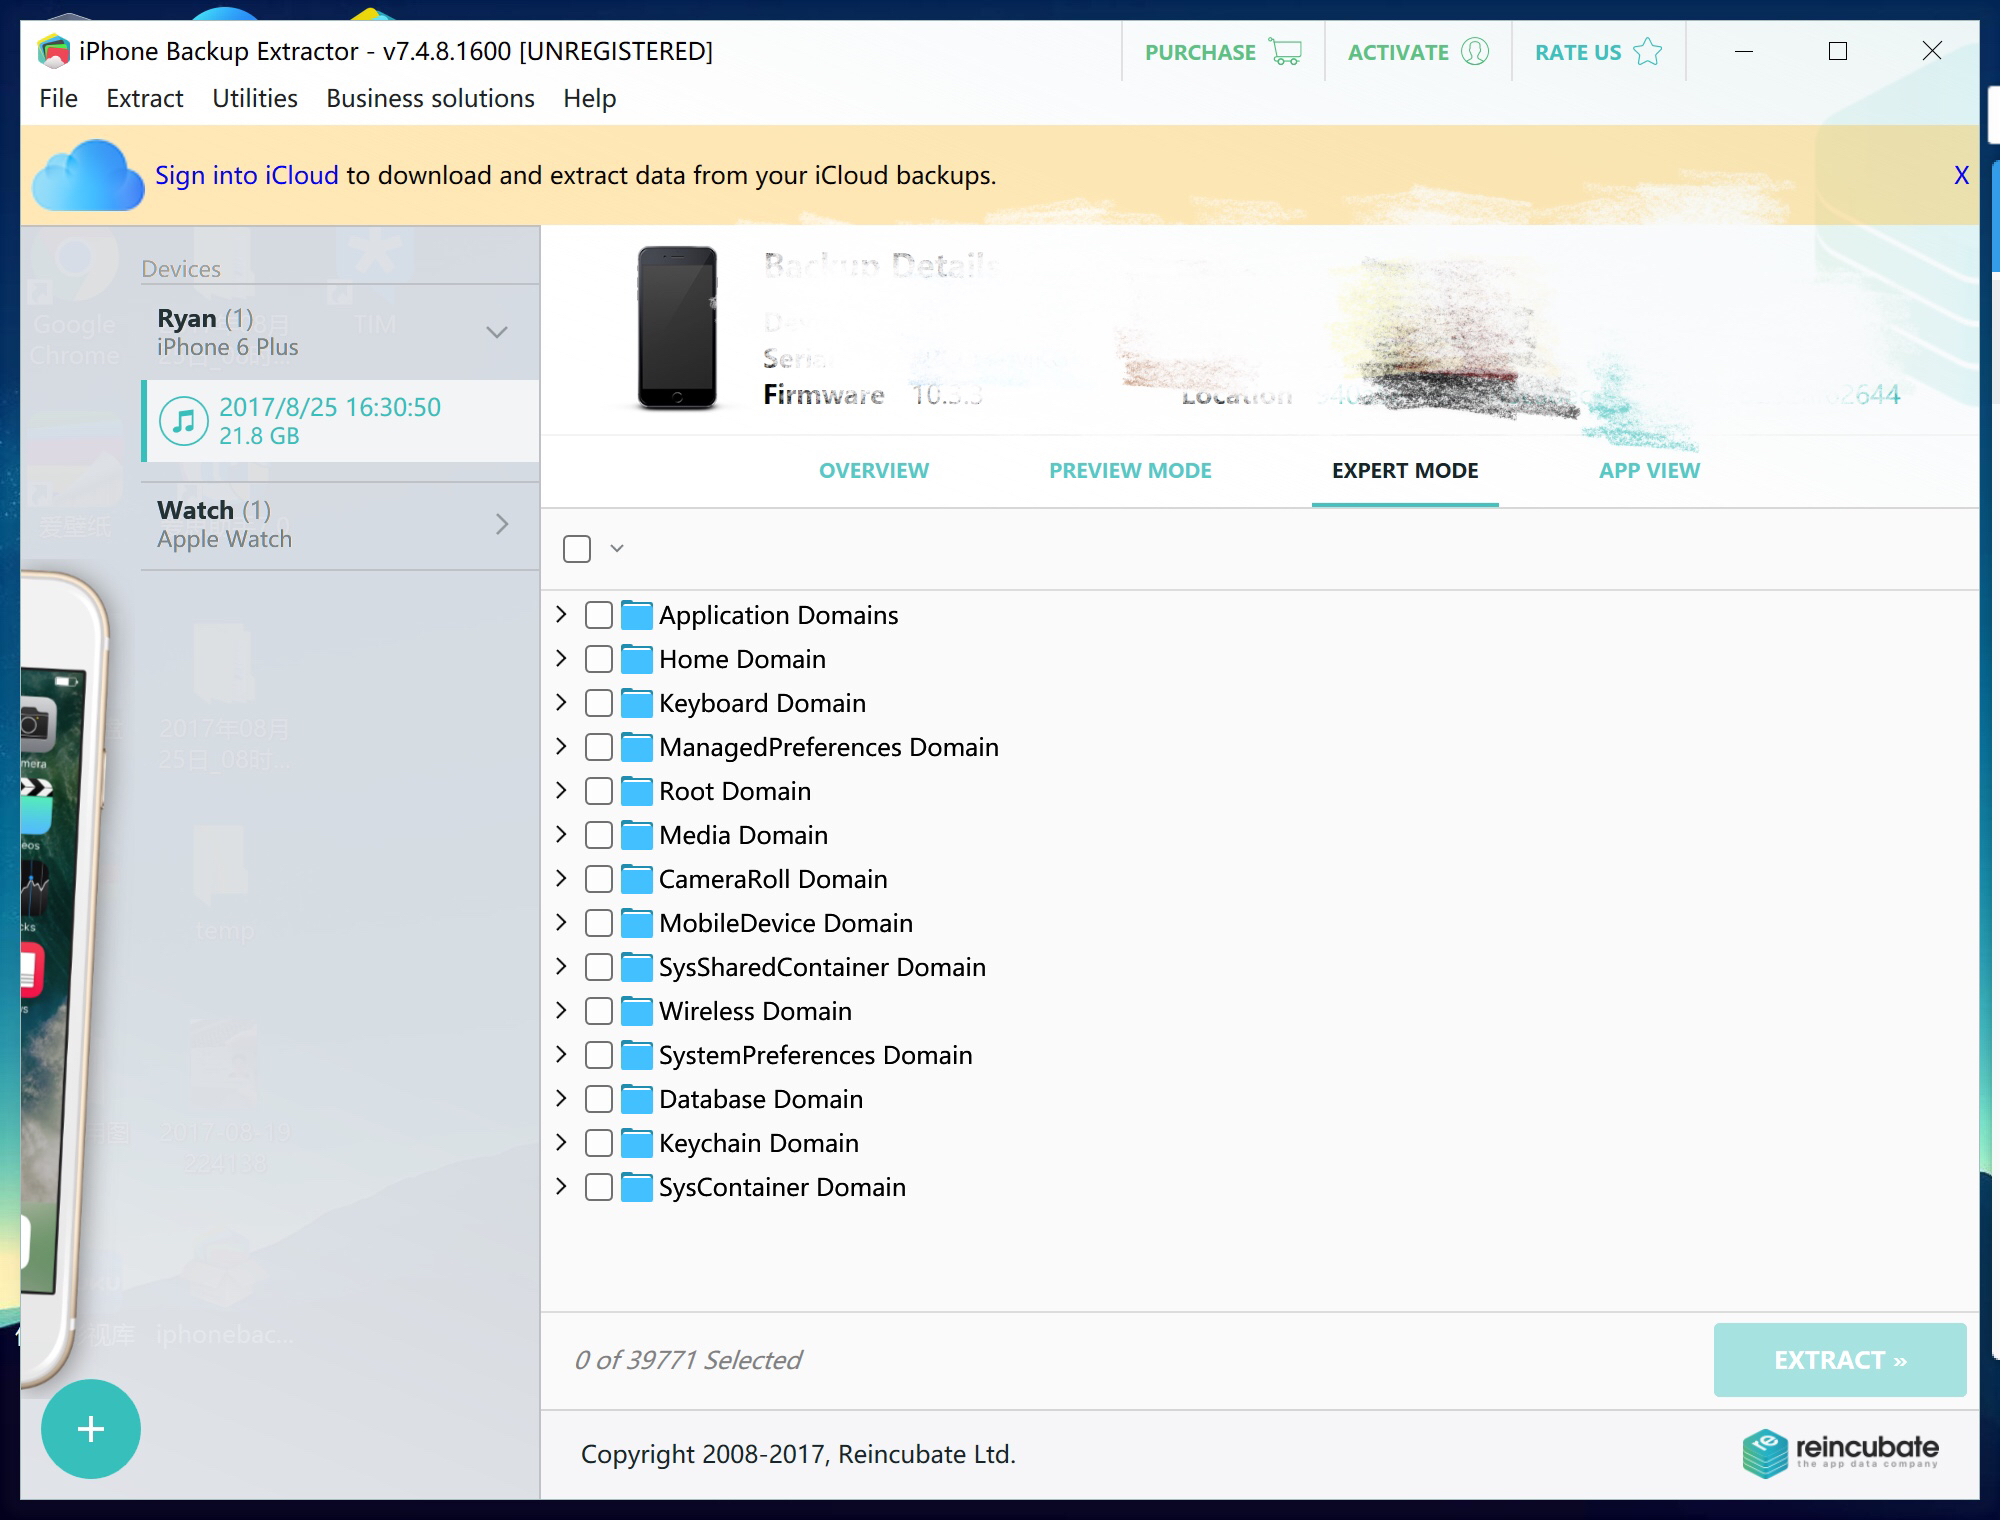2000x1520 pixels.
Task: Check the Application Domains checkbox
Action: coord(599,615)
